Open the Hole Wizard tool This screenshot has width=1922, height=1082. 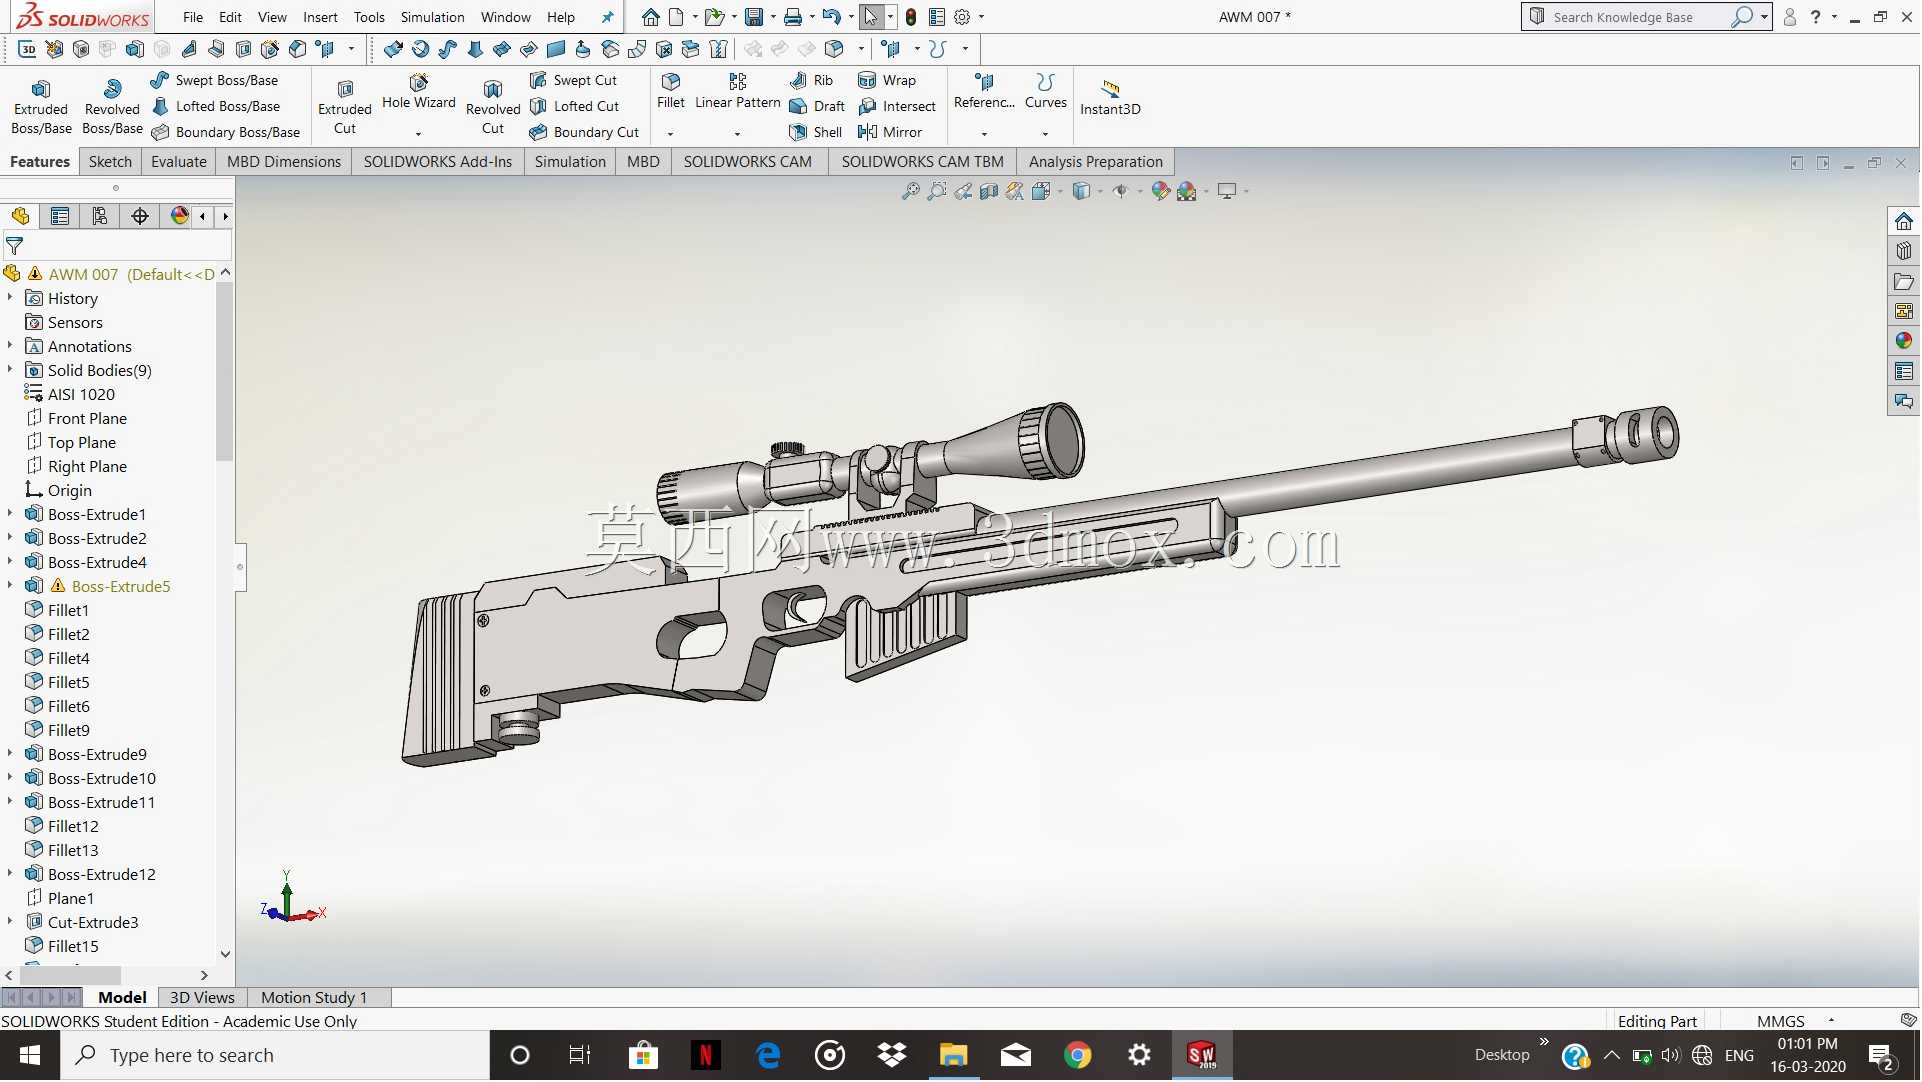(419, 92)
